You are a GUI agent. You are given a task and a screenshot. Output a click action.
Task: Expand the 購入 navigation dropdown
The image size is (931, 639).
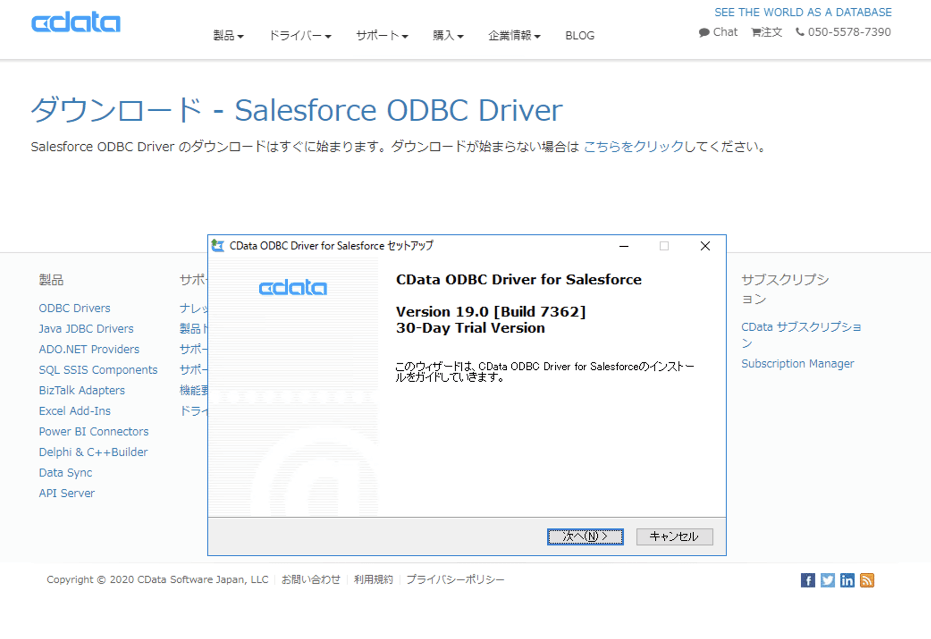tap(448, 36)
